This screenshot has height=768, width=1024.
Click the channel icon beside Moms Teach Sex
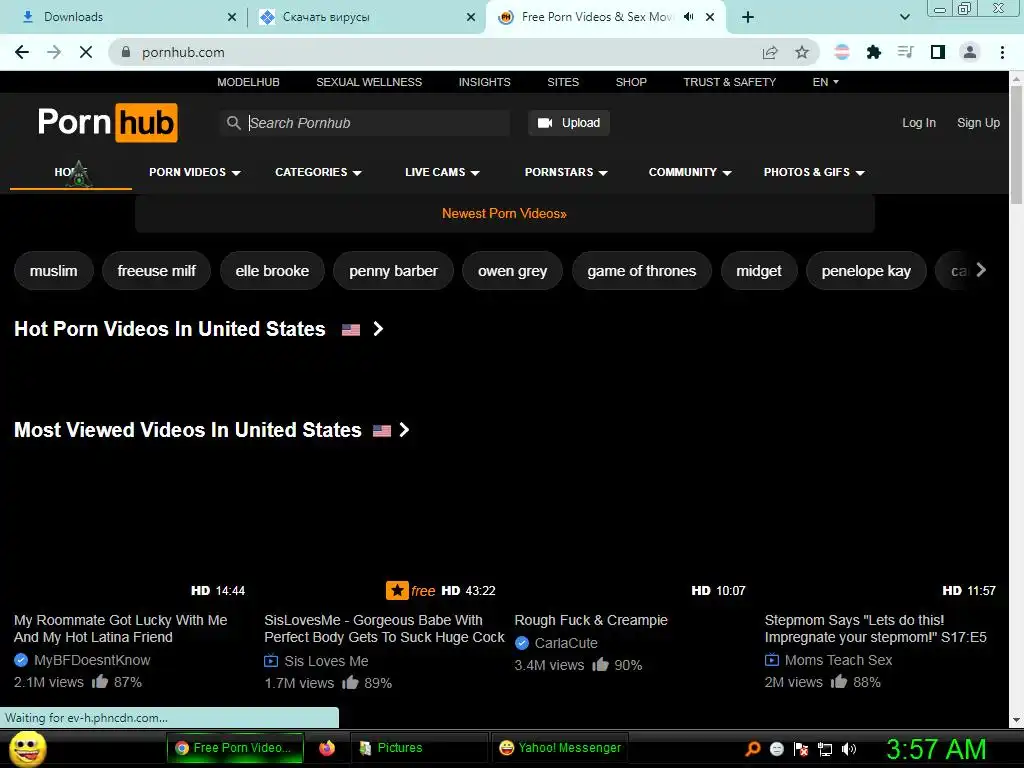(771, 660)
